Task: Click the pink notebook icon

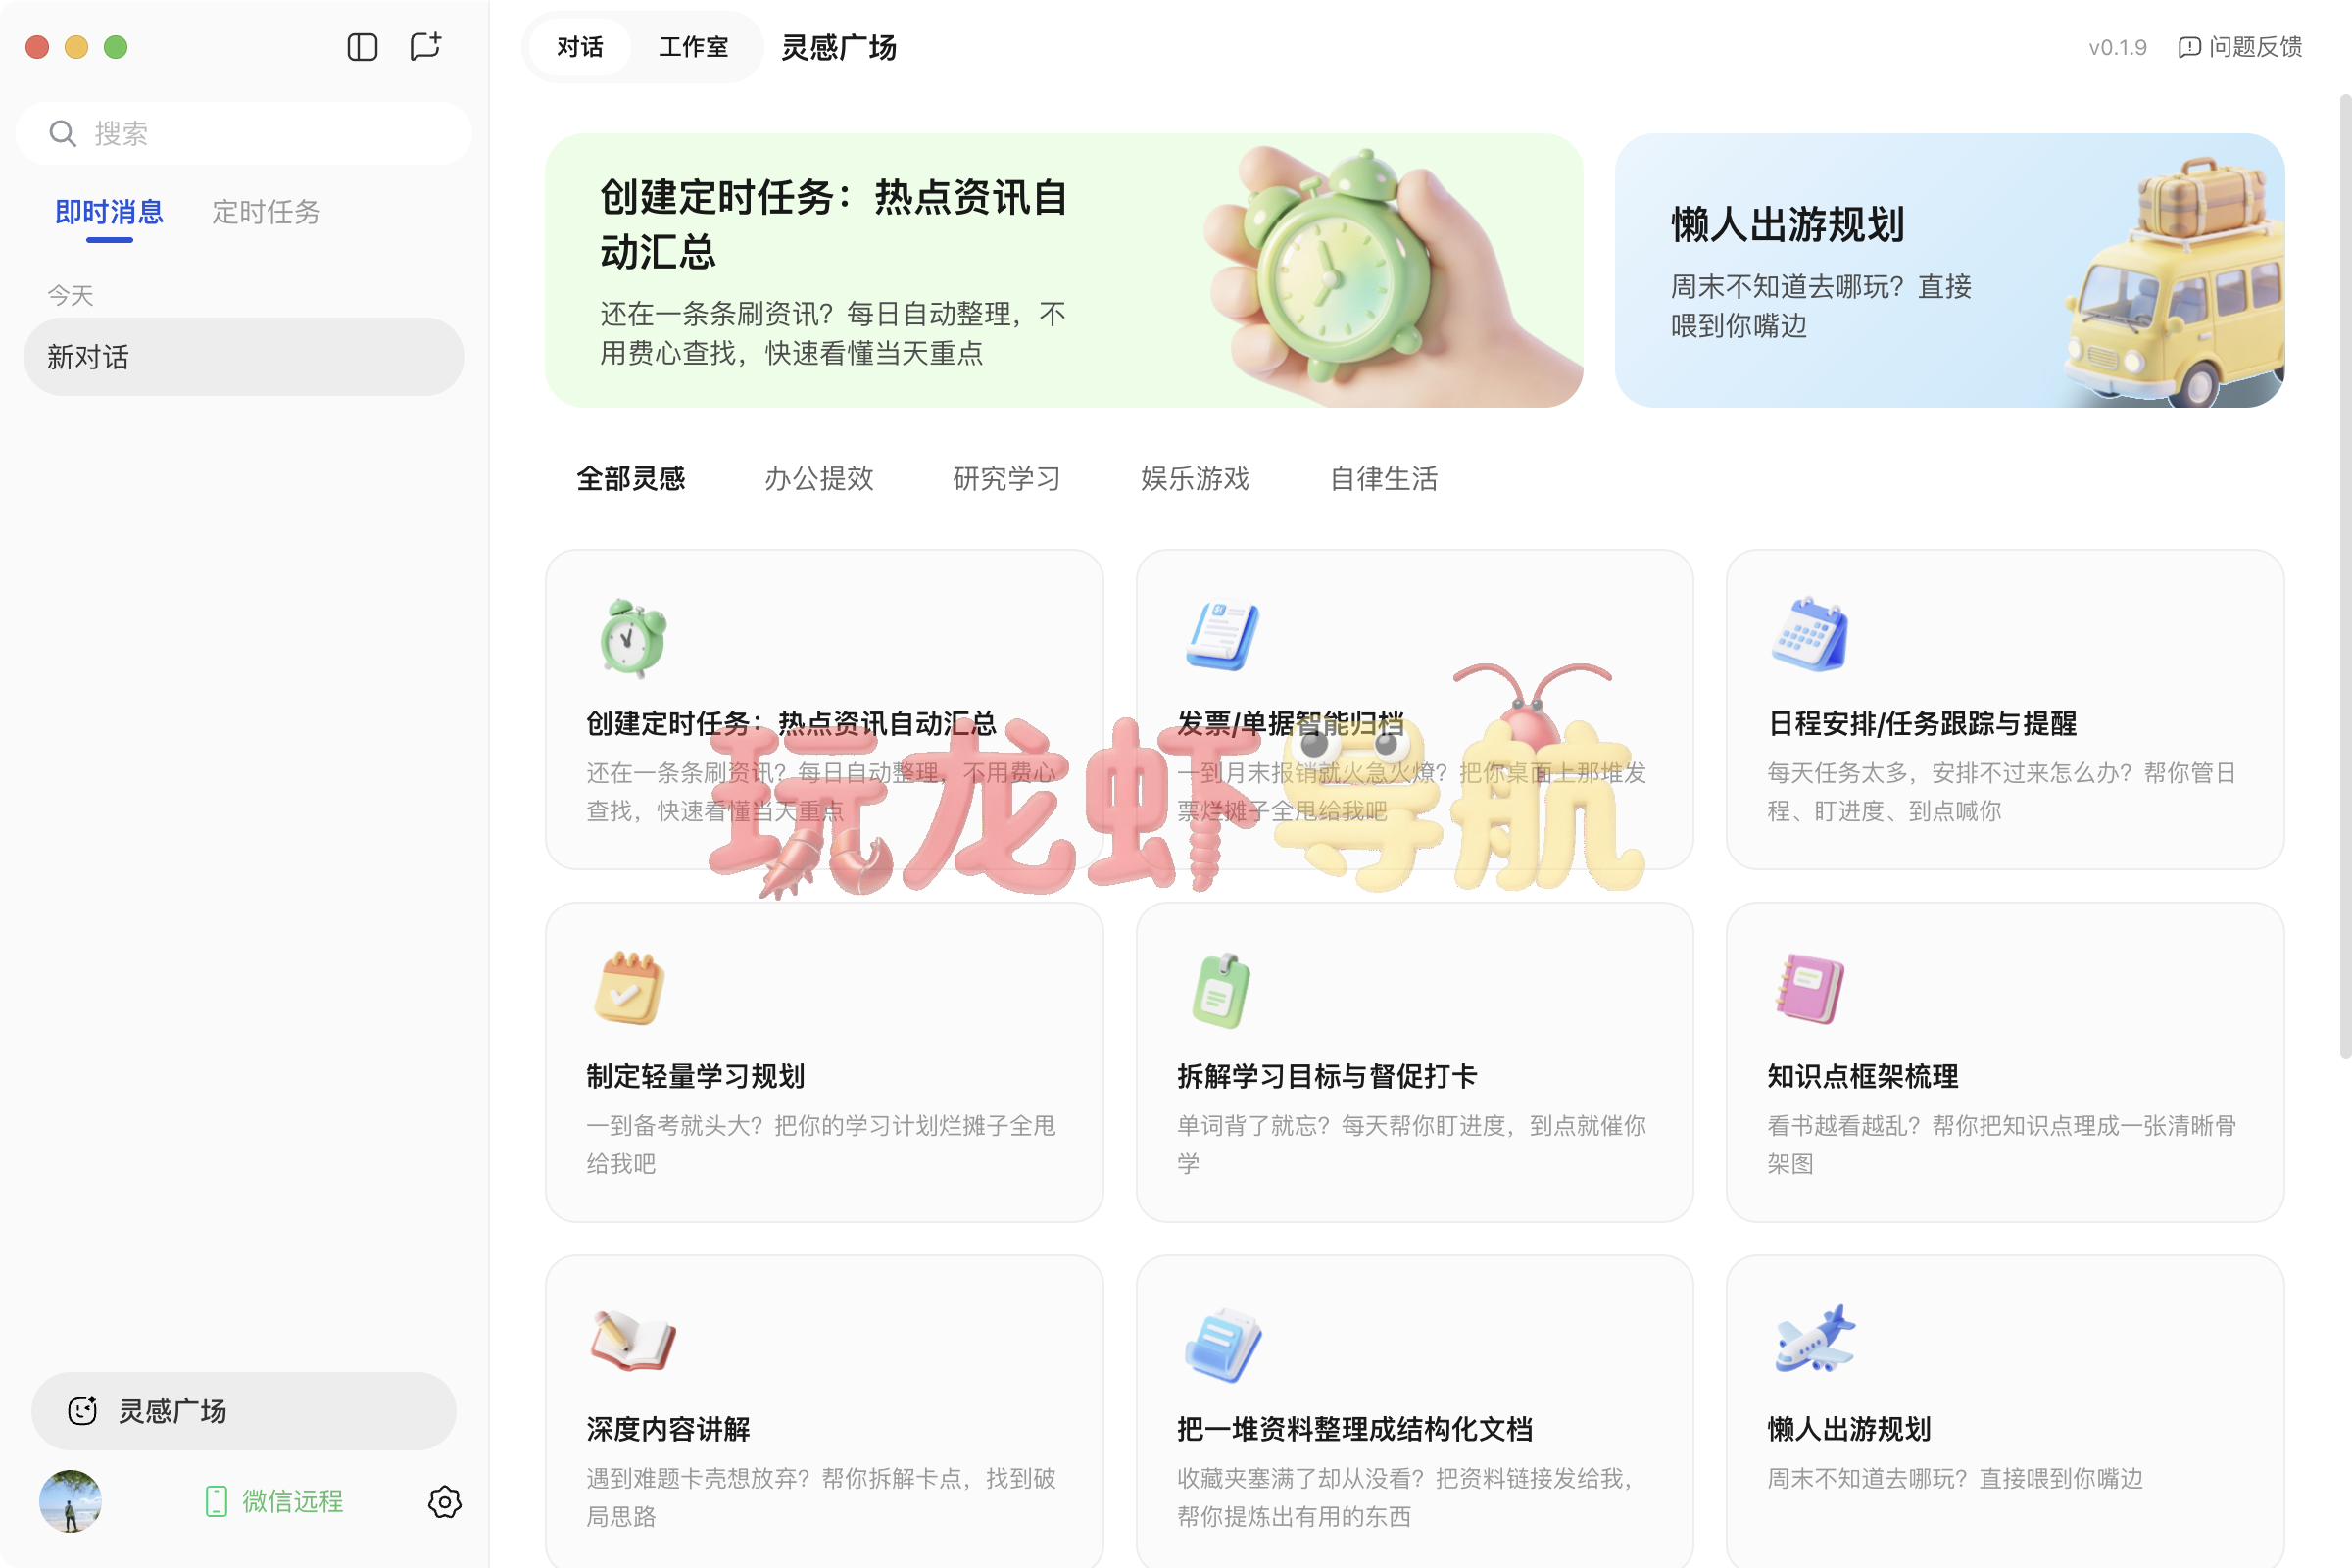Action: click(1809, 989)
